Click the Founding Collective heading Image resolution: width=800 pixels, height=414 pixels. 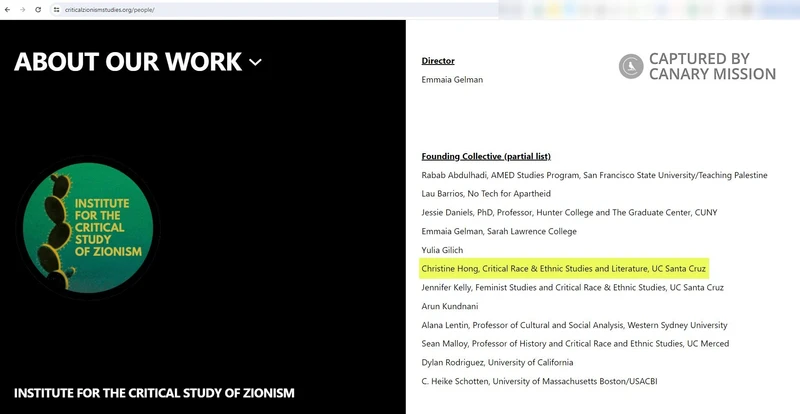(x=486, y=156)
